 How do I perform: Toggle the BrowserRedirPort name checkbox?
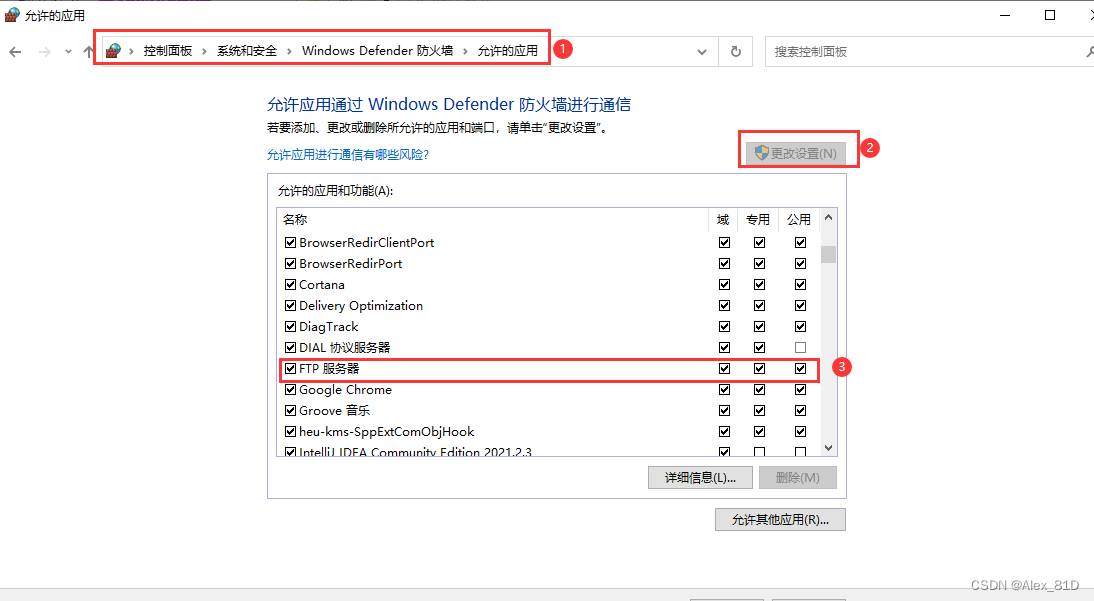pos(290,264)
